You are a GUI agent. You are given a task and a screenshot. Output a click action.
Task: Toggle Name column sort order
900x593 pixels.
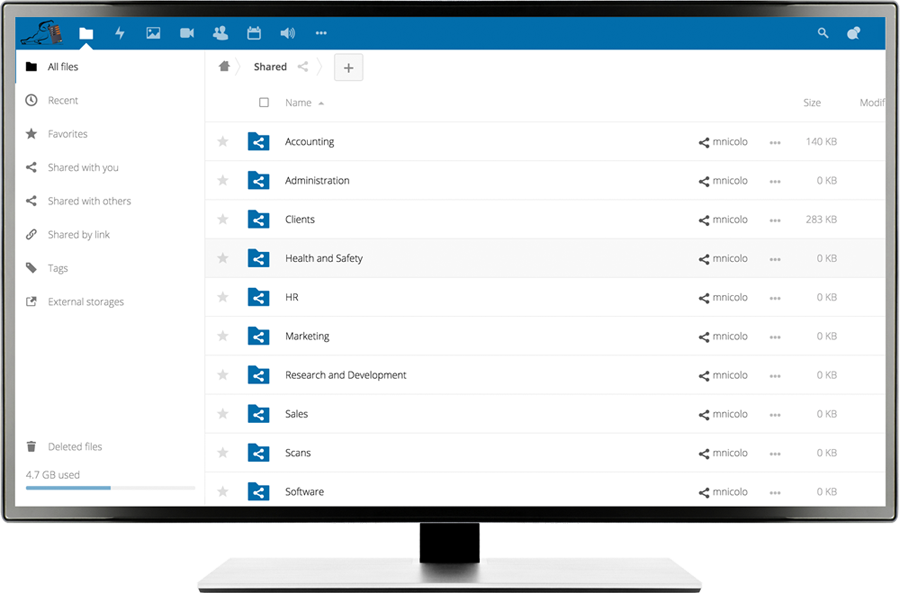click(299, 102)
